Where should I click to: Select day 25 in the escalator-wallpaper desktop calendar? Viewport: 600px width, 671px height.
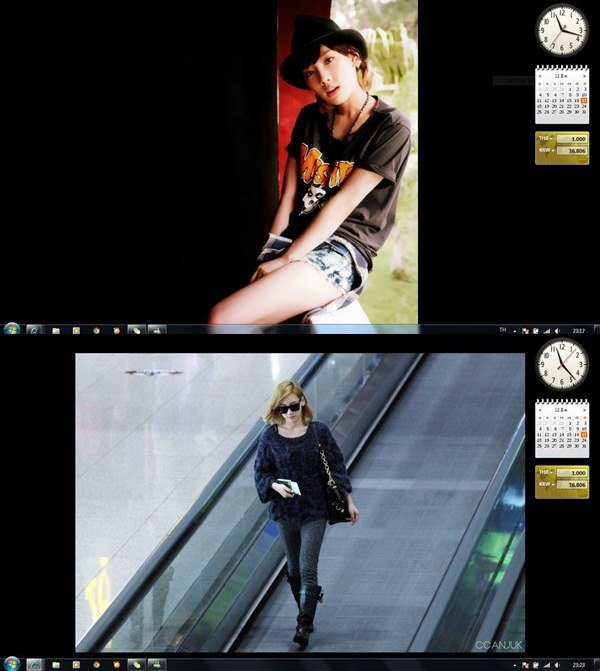point(539,446)
